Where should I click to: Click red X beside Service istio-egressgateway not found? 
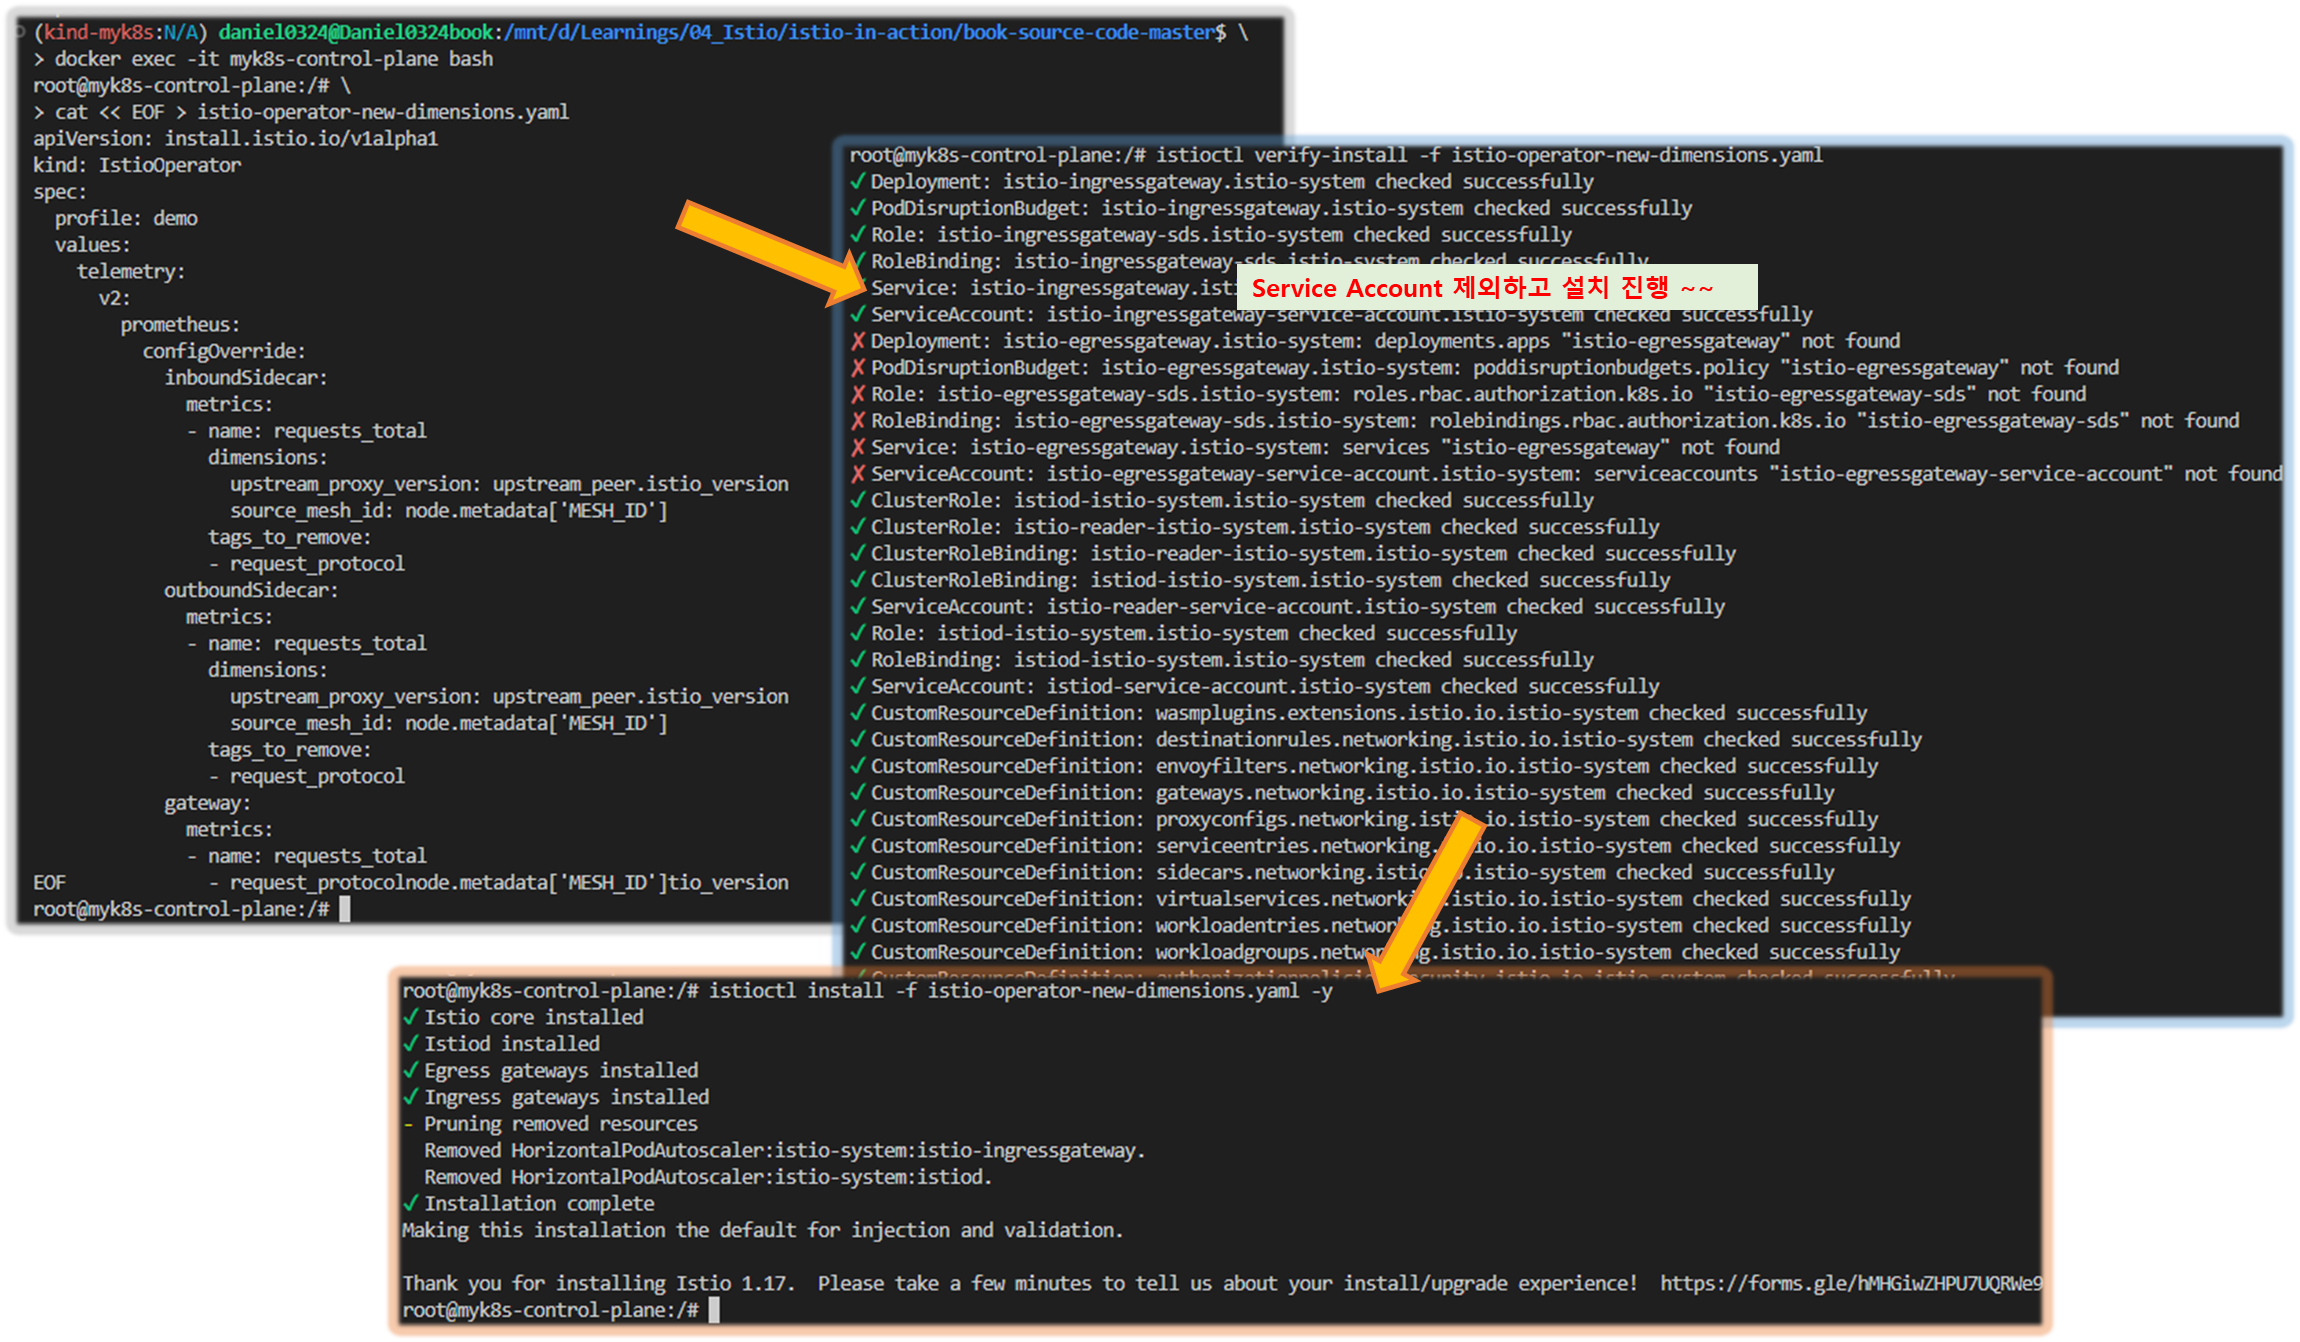point(857,447)
